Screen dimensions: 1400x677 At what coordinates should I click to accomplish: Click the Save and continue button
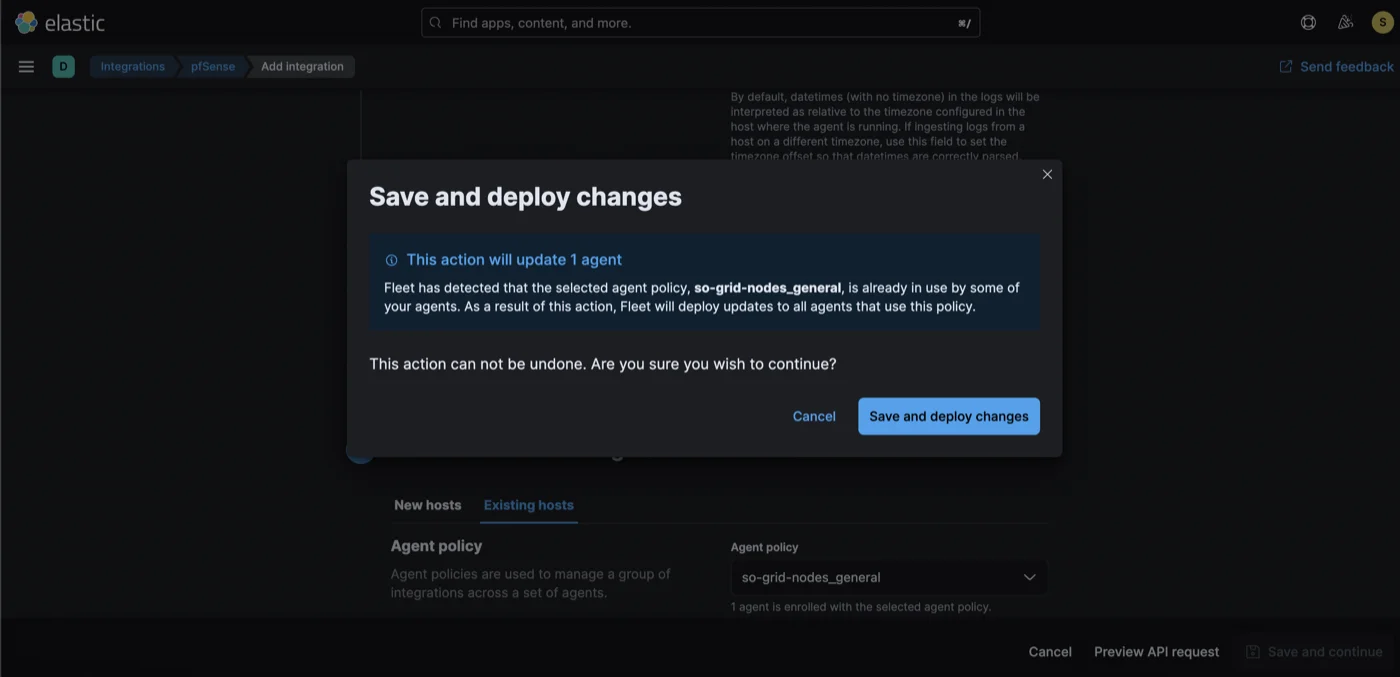[1313, 651]
